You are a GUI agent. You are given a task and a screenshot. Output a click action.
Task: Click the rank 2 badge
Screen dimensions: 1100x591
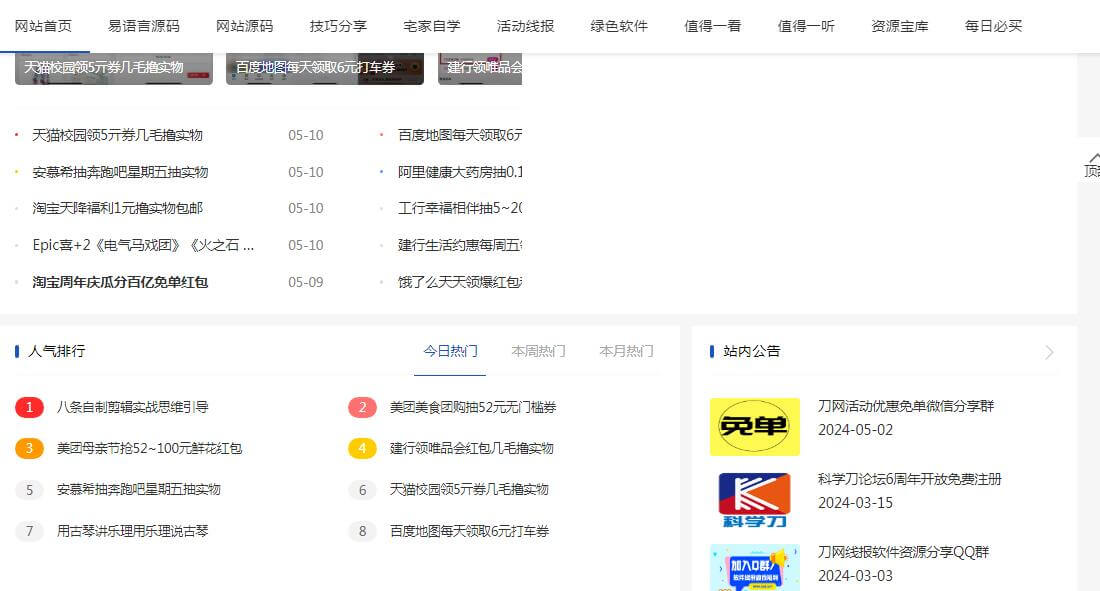363,407
